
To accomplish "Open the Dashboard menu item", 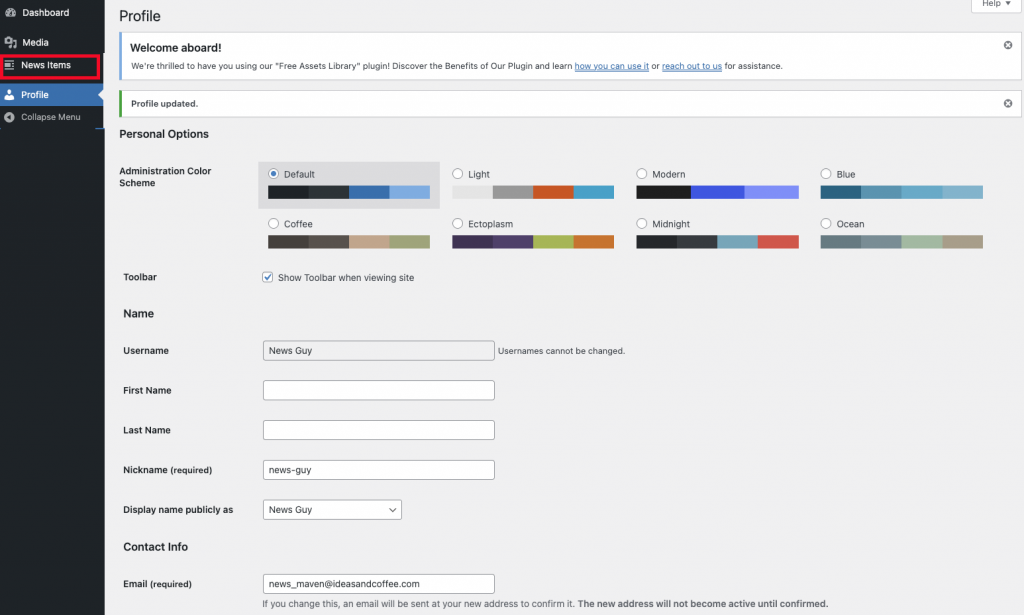I will 45,13.
